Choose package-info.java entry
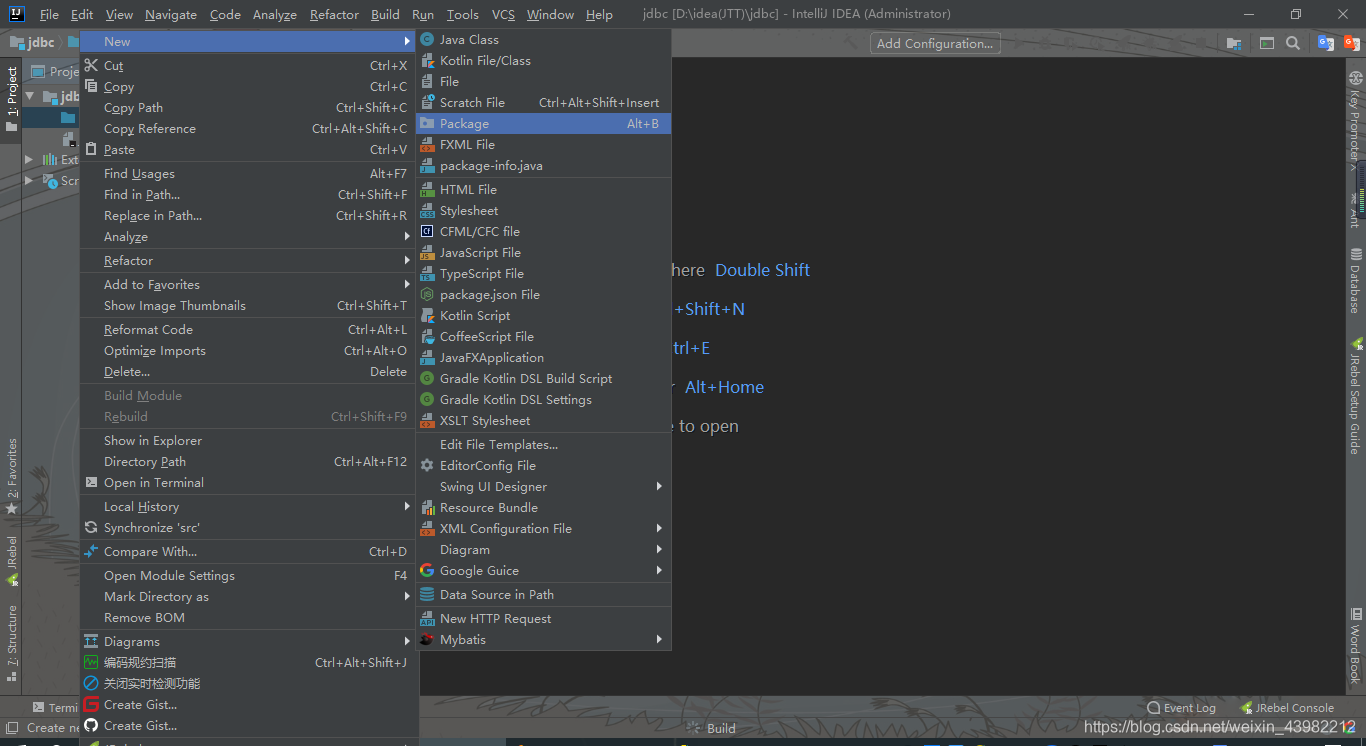The height and width of the screenshot is (746, 1366). point(543,165)
